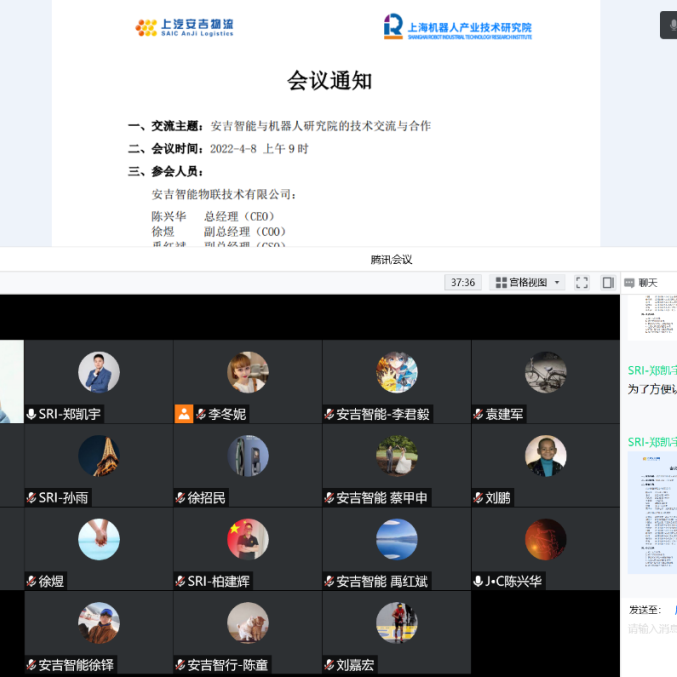This screenshot has width=677, height=677.
Task: Click first SRI-郑凯宇 chat sender name
Action: tap(652, 370)
